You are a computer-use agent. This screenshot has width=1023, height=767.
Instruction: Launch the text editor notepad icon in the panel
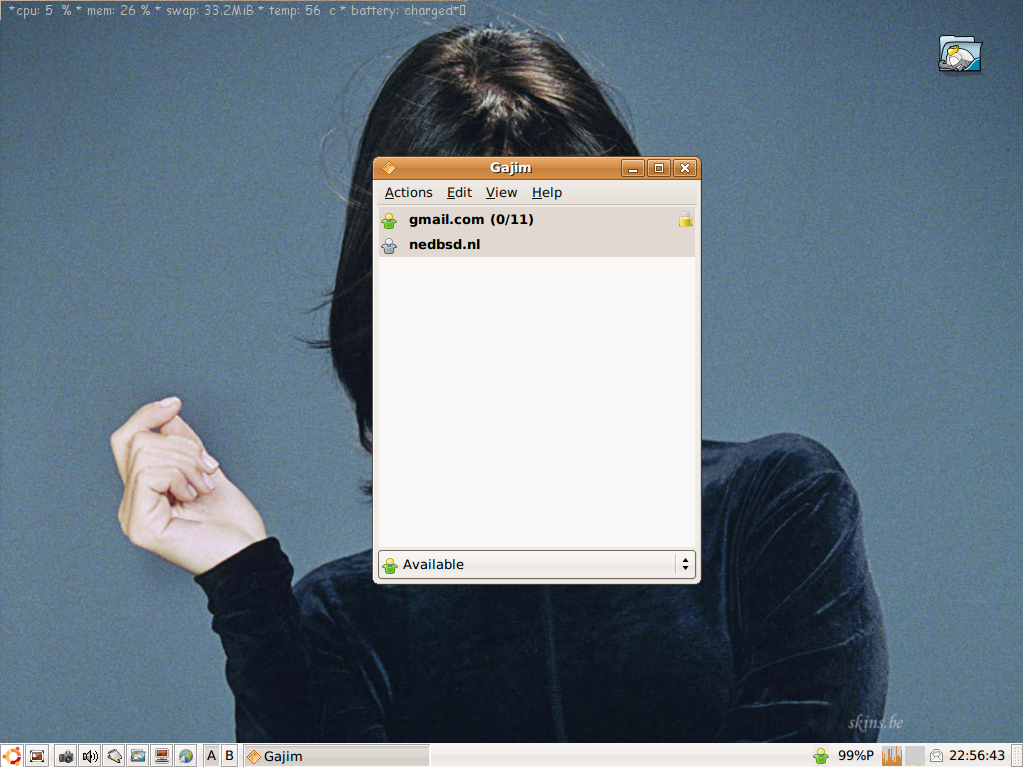(x=114, y=756)
